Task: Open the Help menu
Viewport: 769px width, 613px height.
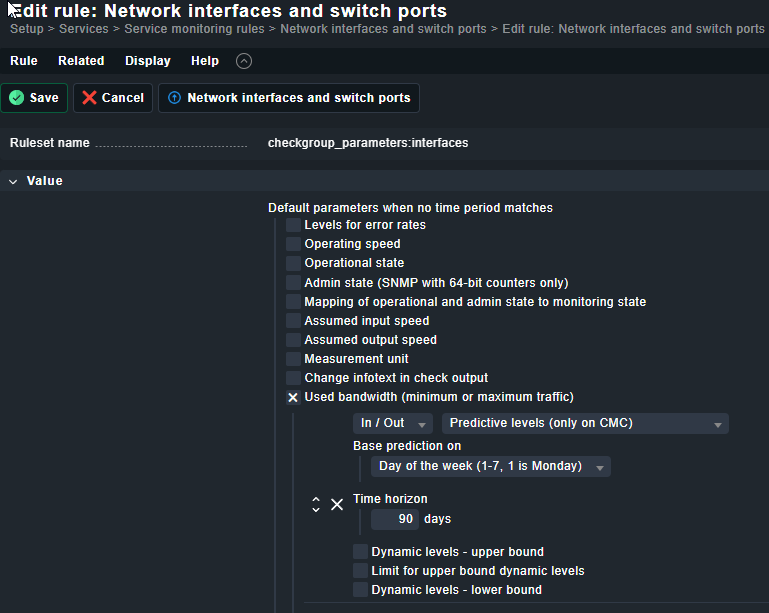Action: pos(205,61)
